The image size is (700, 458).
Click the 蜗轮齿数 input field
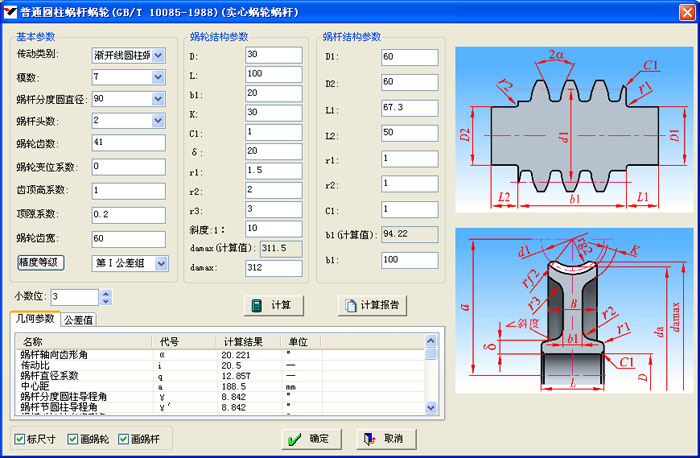click(x=128, y=142)
